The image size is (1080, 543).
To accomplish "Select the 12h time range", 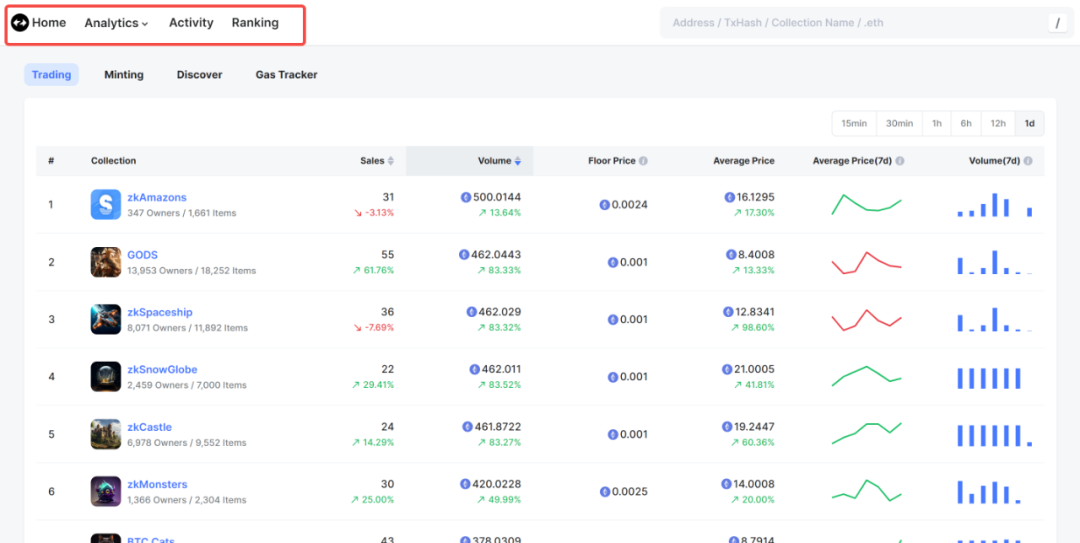I will click(x=998, y=123).
